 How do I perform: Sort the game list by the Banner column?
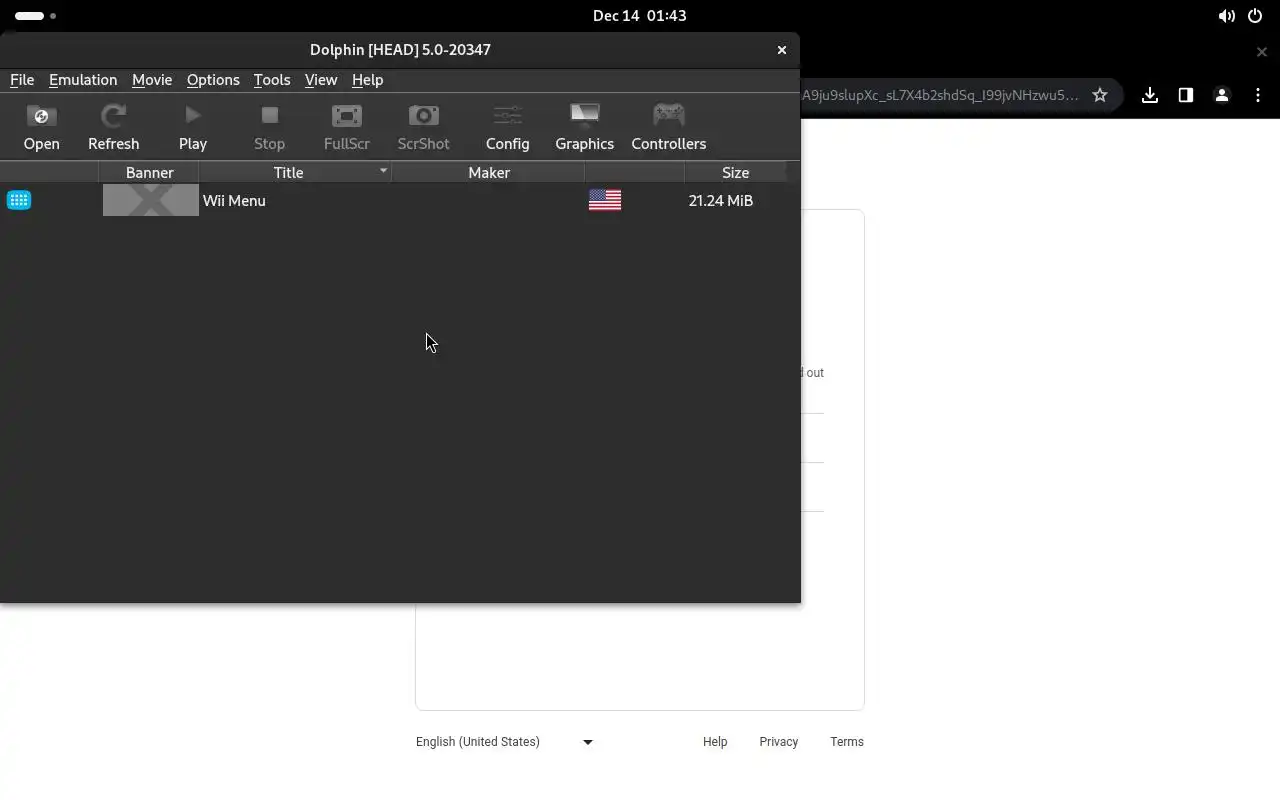tap(149, 172)
